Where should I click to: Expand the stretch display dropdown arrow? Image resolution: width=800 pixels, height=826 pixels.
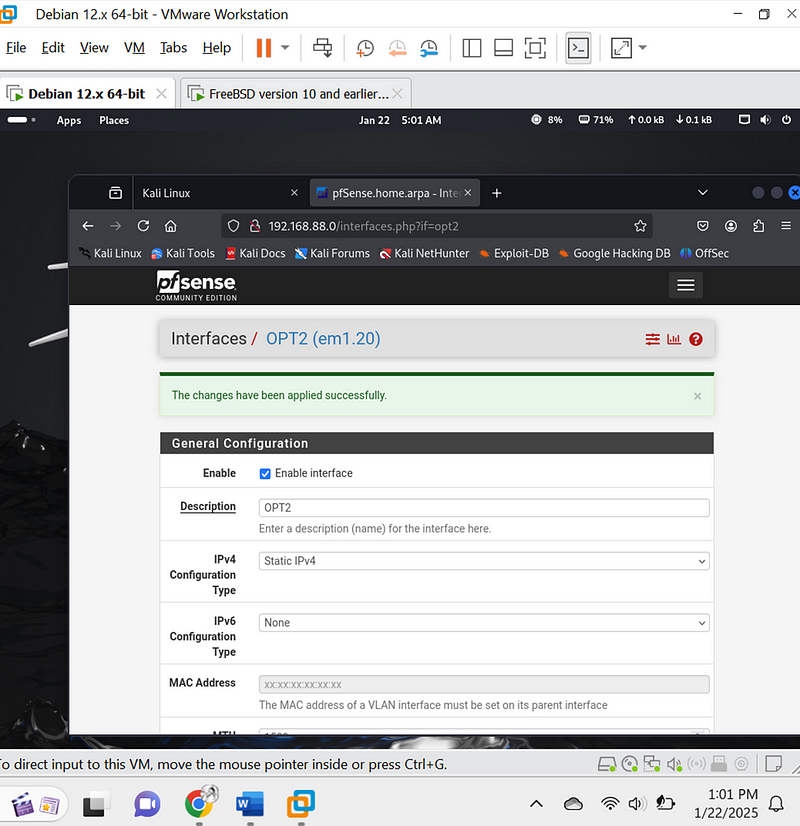643,48
